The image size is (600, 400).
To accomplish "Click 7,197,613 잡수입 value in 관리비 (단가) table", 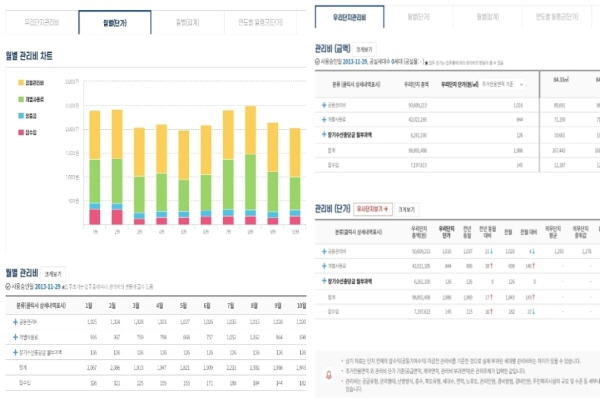I will [421, 312].
